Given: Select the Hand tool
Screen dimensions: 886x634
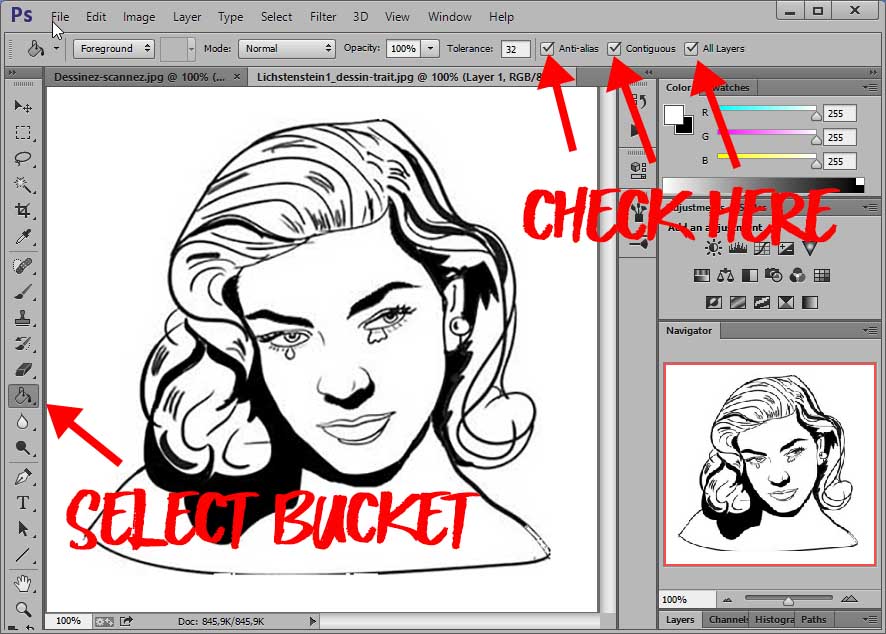Looking at the screenshot, I should (23, 583).
